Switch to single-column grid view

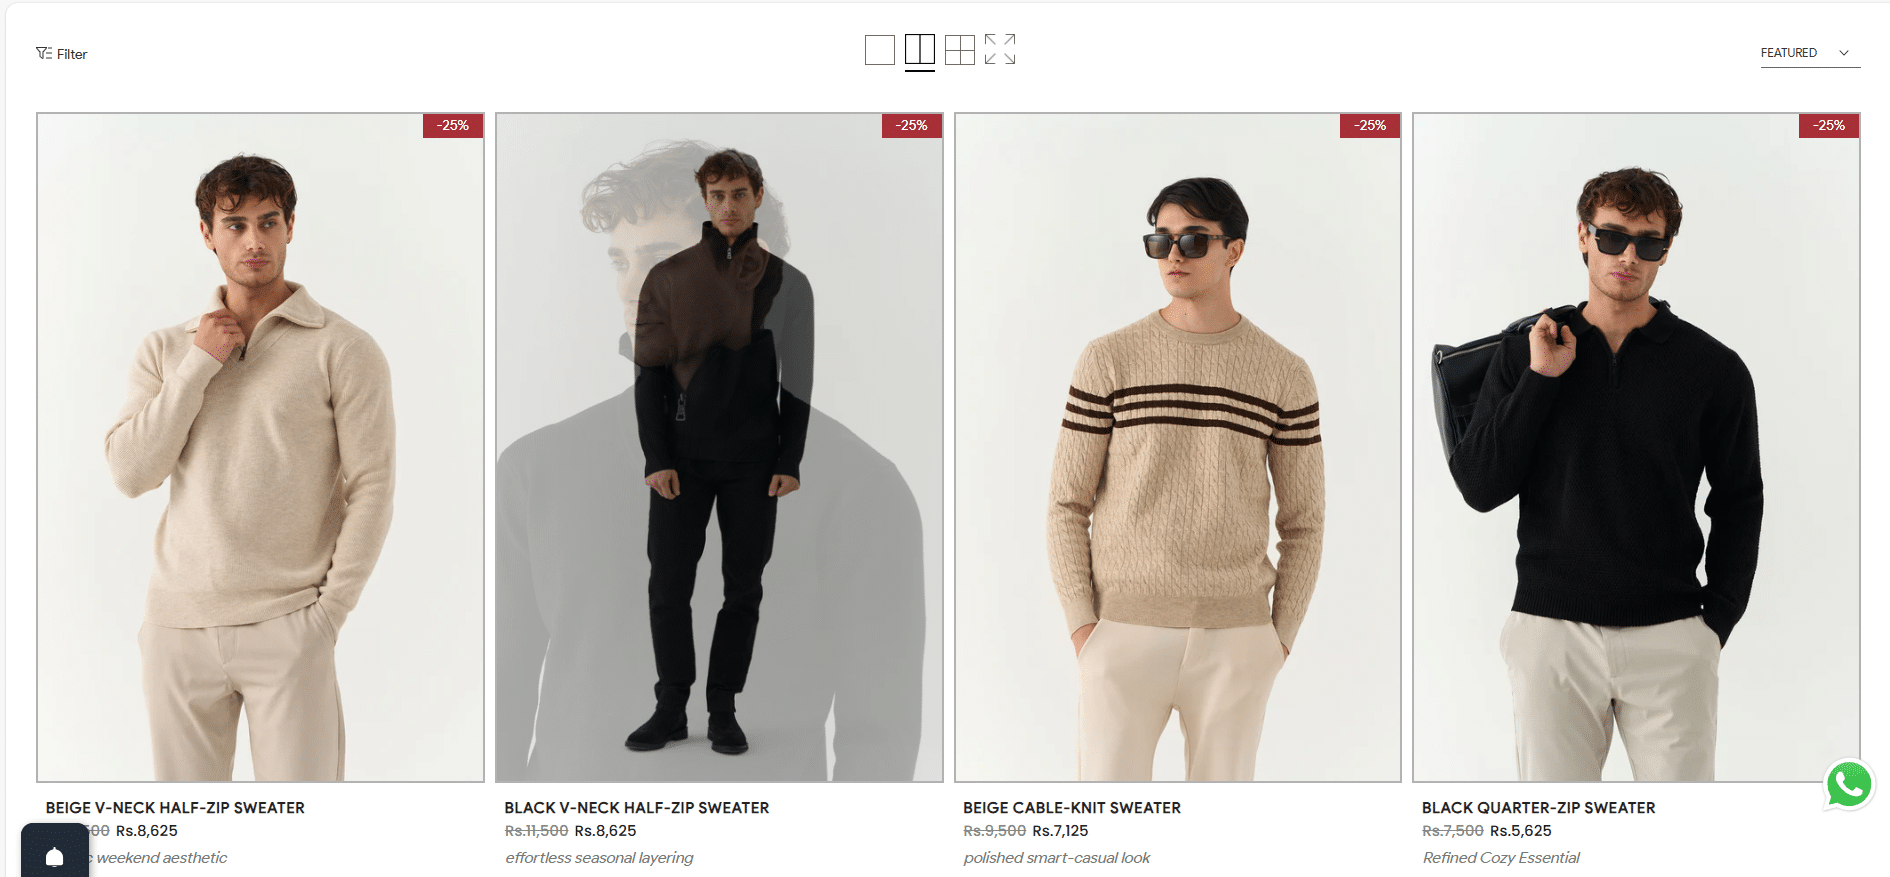pyautogui.click(x=880, y=50)
